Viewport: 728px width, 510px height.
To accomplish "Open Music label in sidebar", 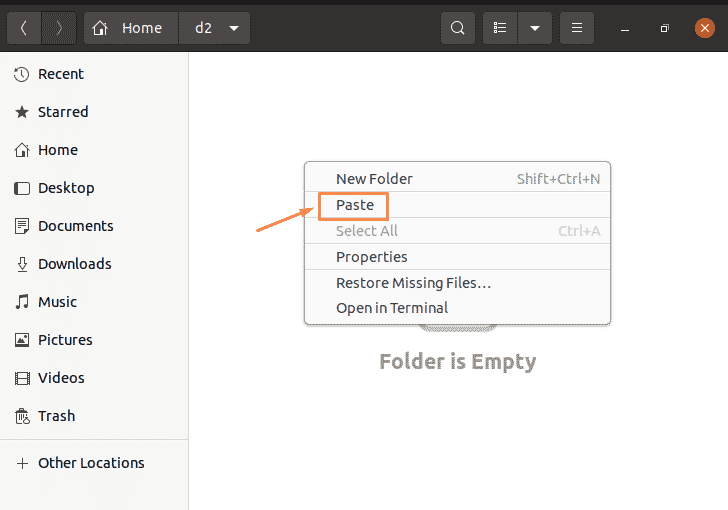I will (58, 302).
